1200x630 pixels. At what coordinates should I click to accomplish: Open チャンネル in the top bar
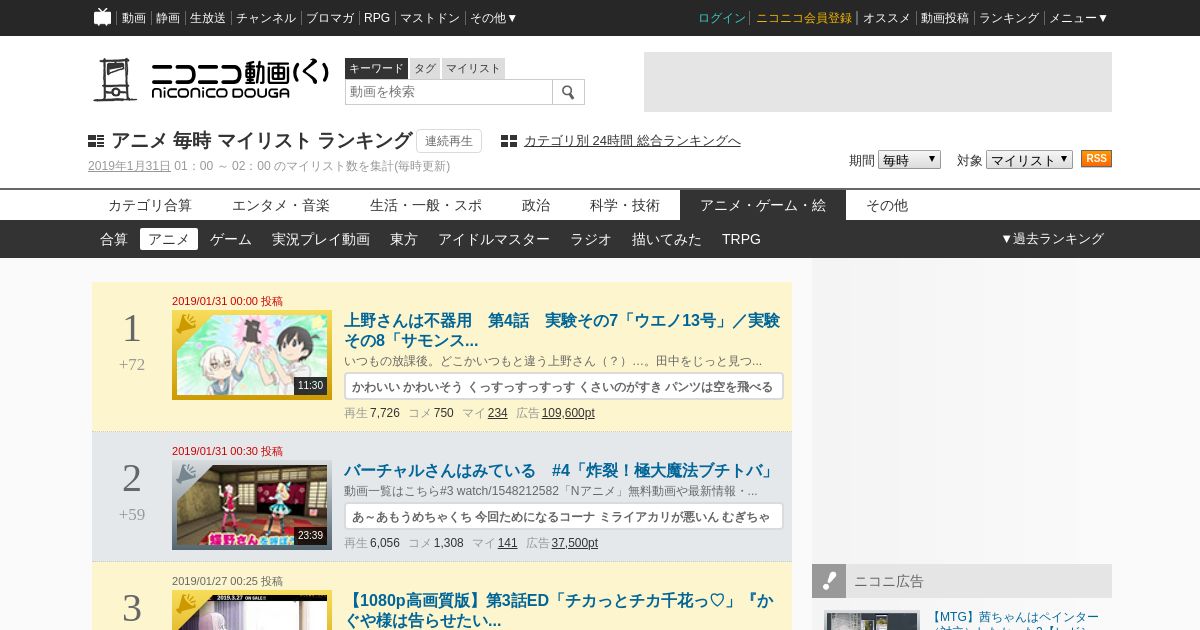point(266,18)
